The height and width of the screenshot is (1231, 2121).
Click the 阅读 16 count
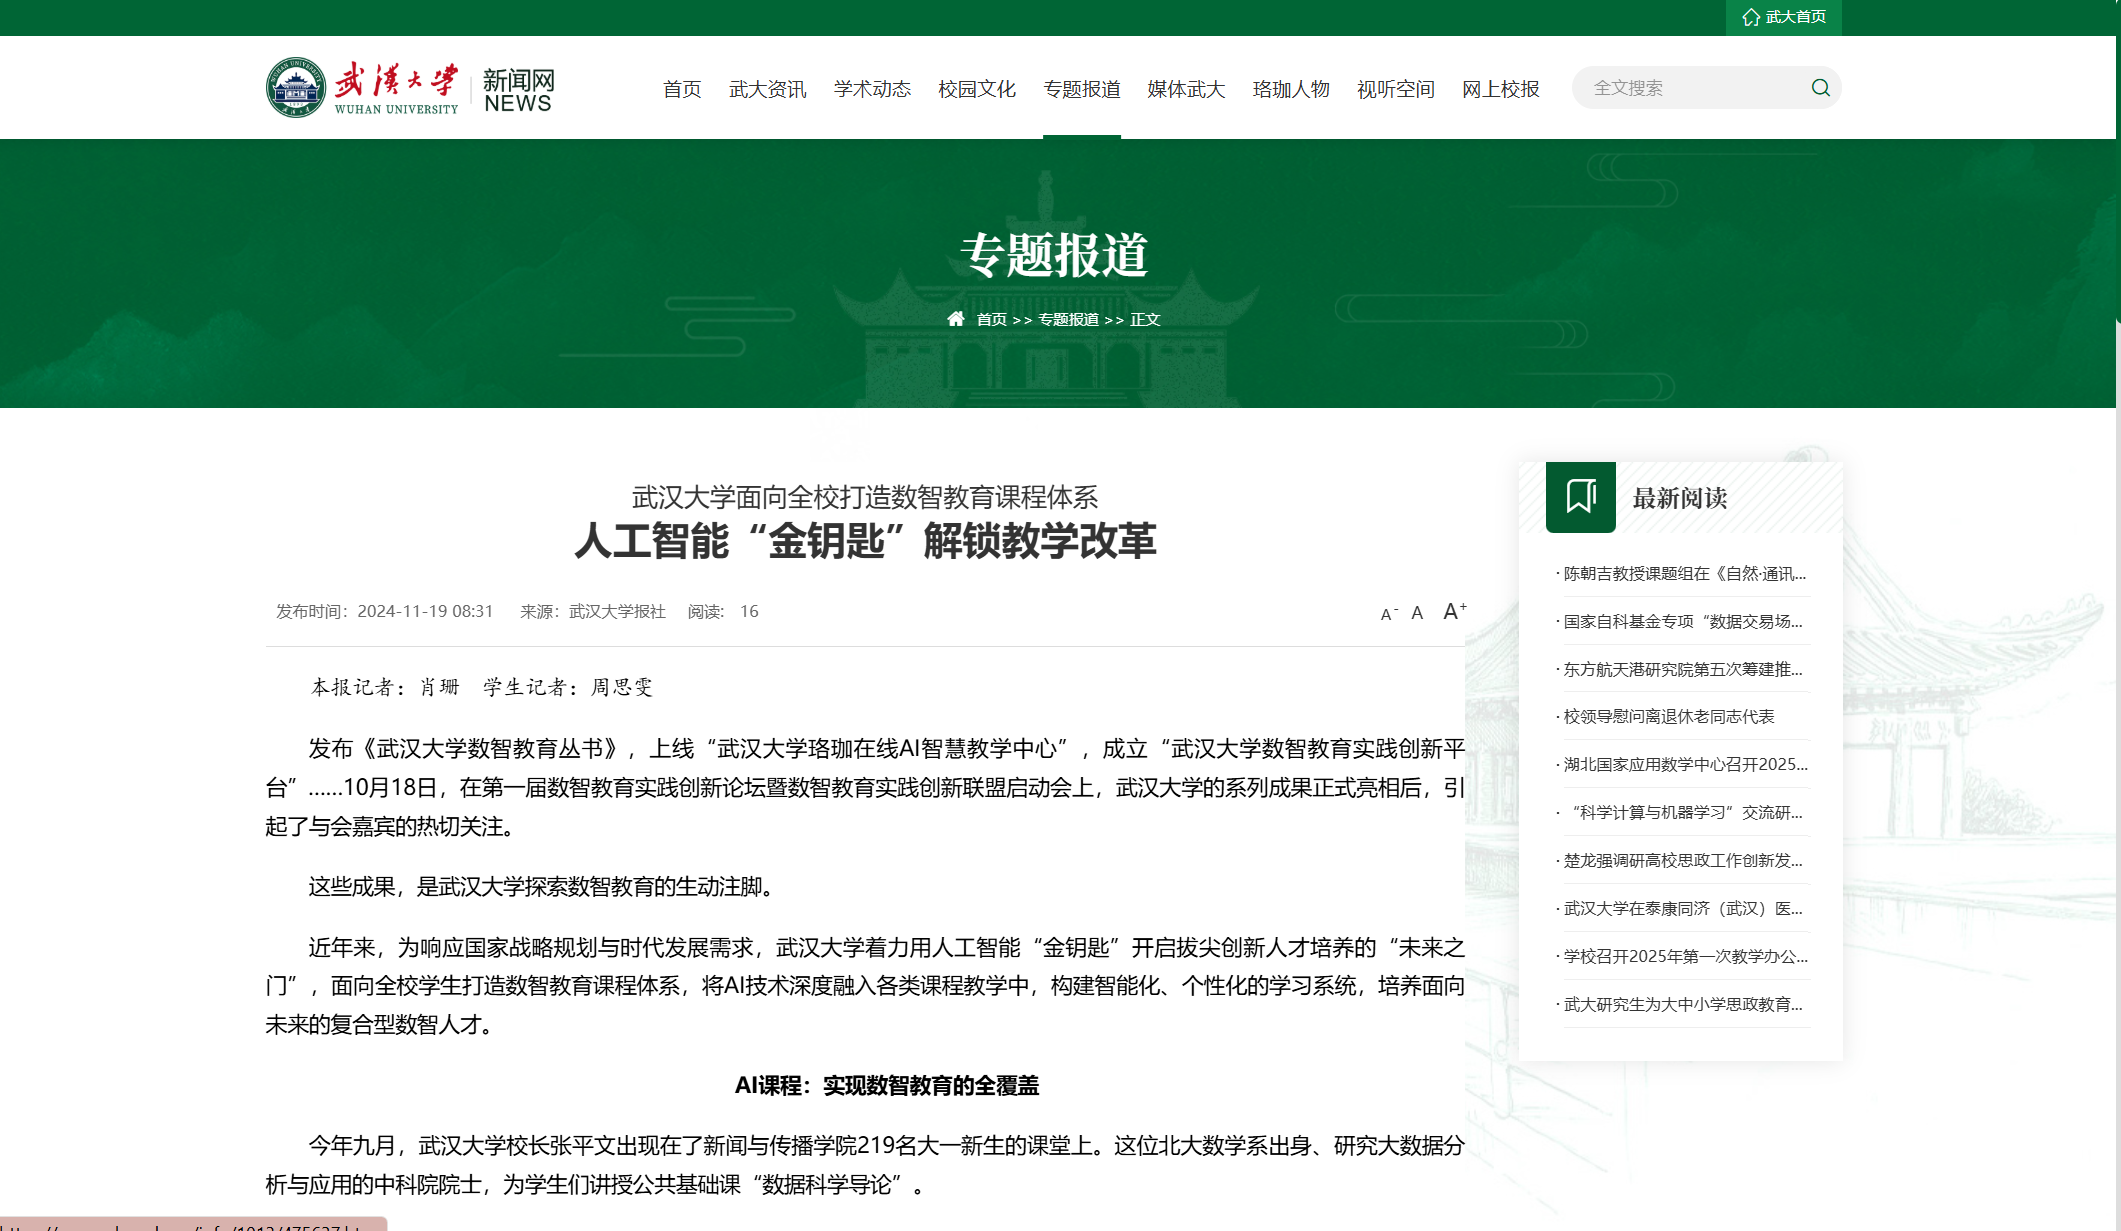pyautogui.click(x=723, y=611)
